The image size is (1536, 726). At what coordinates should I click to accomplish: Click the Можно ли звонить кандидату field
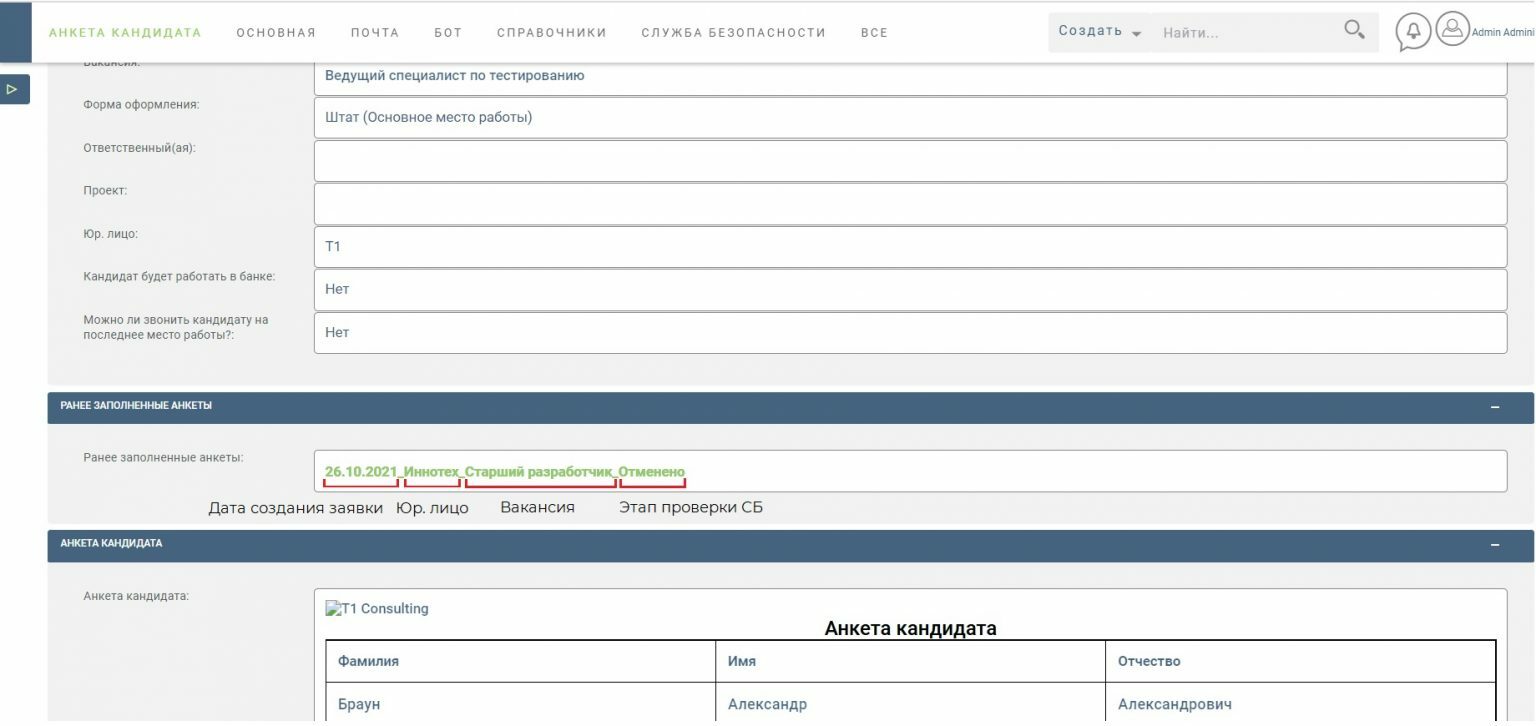tap(910, 333)
